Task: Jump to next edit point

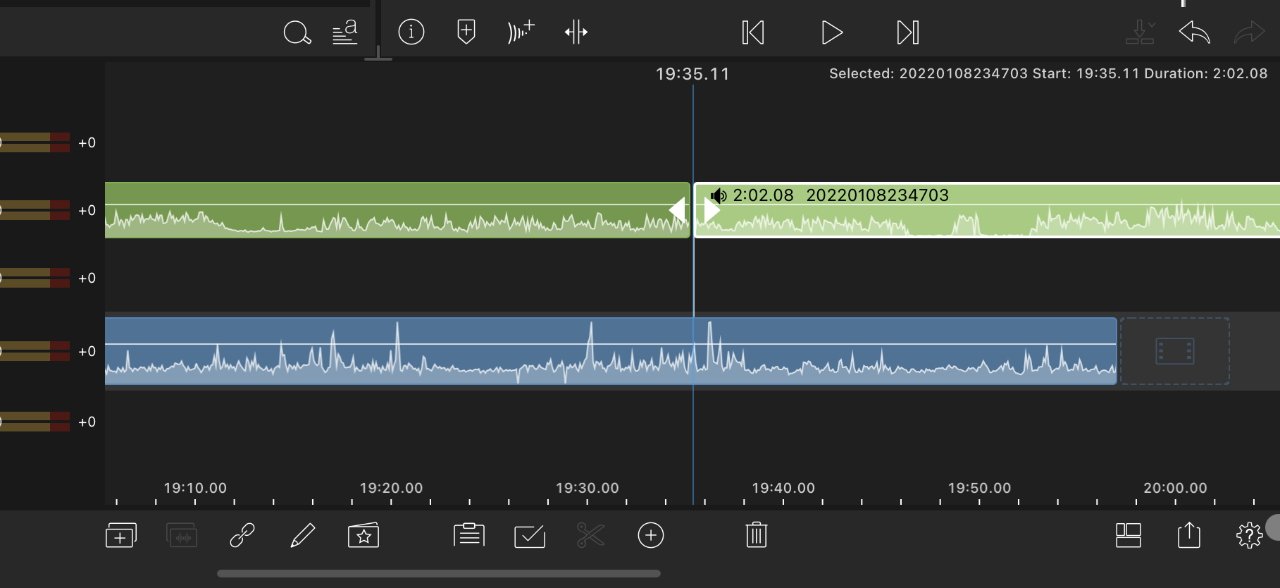Action: point(907,33)
